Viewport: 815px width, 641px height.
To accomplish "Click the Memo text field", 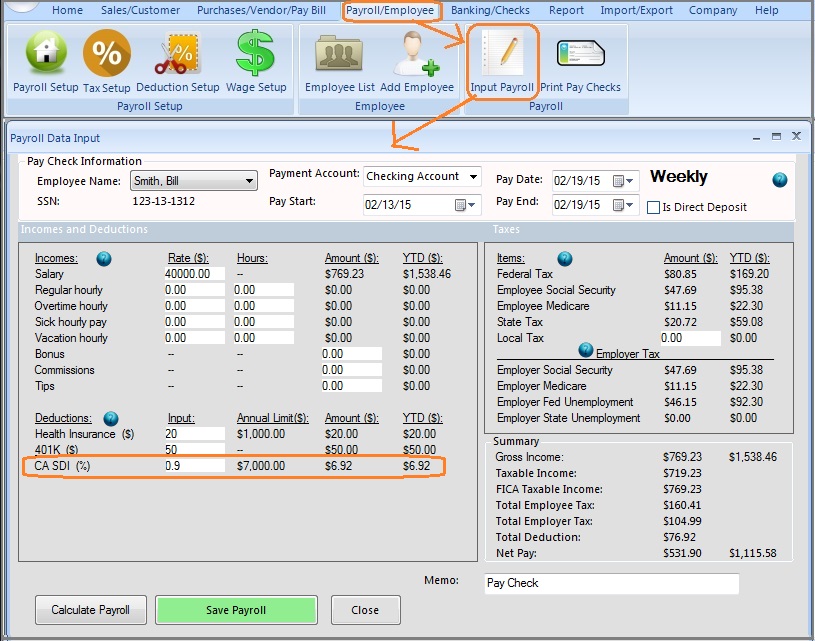I will (x=609, y=583).
